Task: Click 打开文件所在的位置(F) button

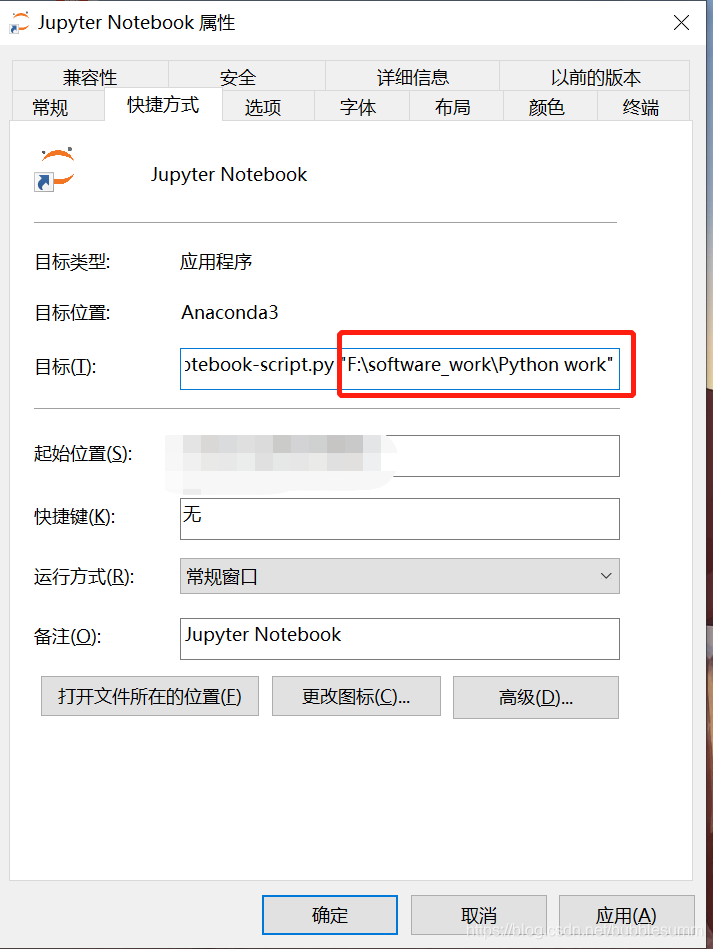Action: pos(150,697)
